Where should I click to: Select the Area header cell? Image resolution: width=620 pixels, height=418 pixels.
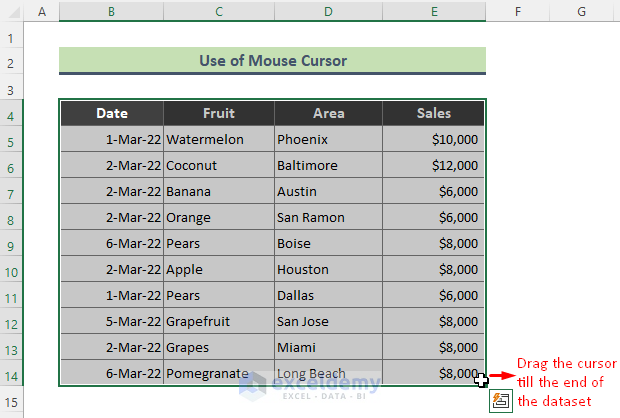328,114
